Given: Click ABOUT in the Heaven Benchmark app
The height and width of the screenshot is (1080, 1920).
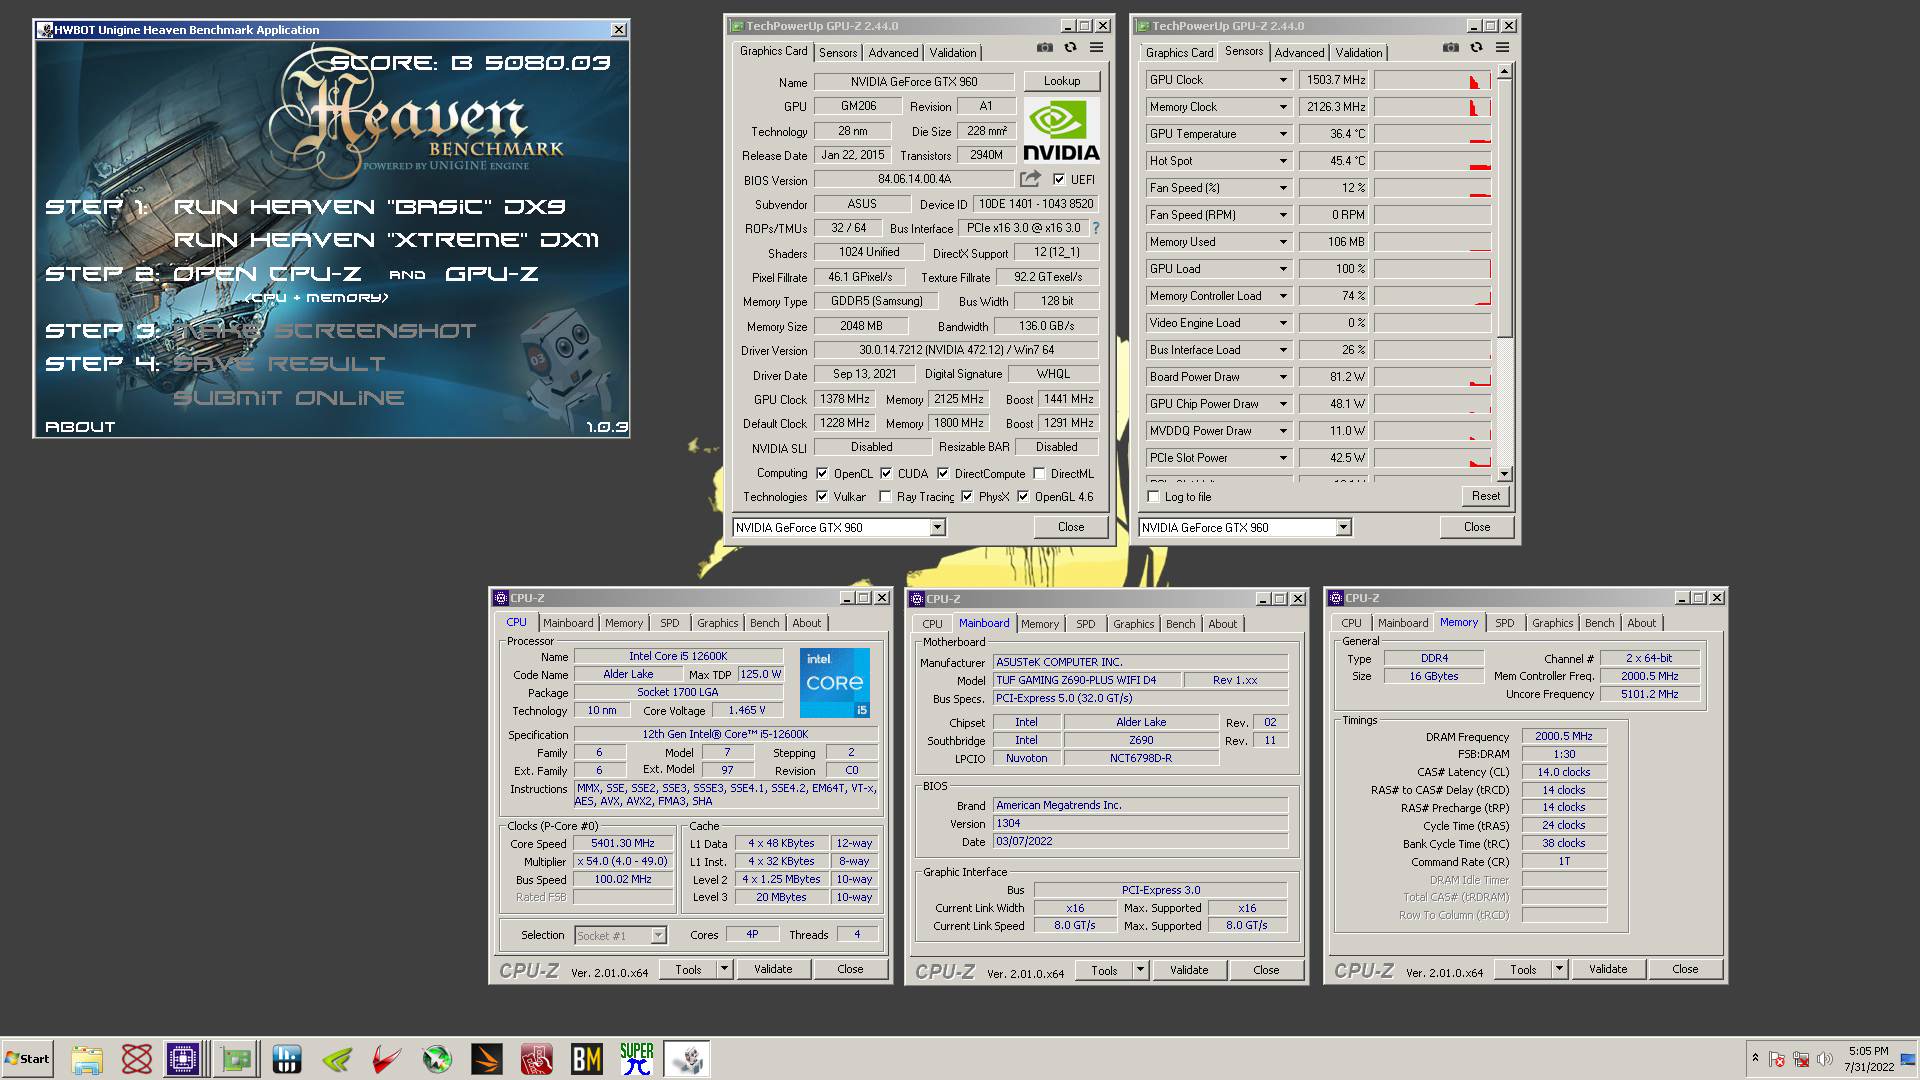Looking at the screenshot, I should point(80,426).
